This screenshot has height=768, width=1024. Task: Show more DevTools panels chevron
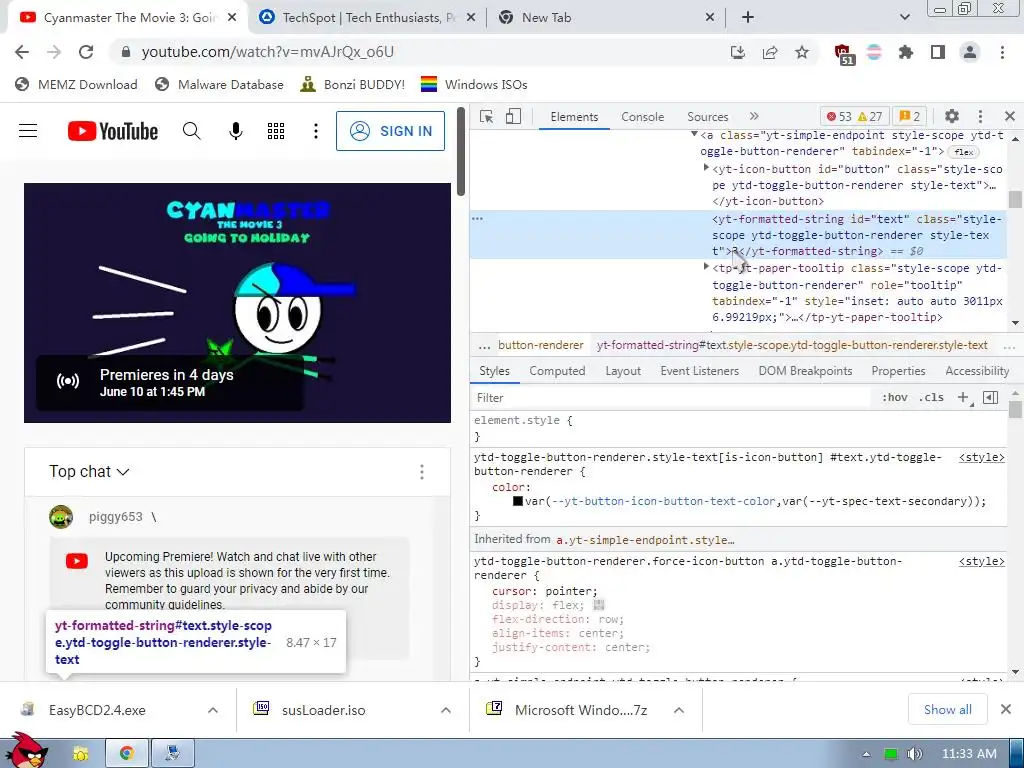(x=754, y=116)
